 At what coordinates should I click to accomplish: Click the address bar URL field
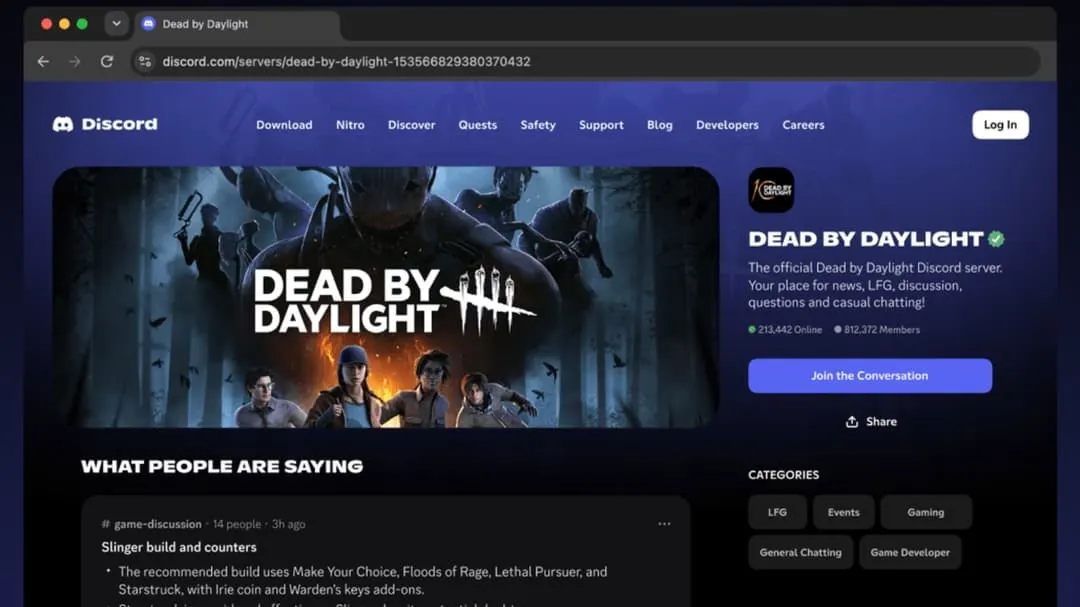(x=585, y=61)
